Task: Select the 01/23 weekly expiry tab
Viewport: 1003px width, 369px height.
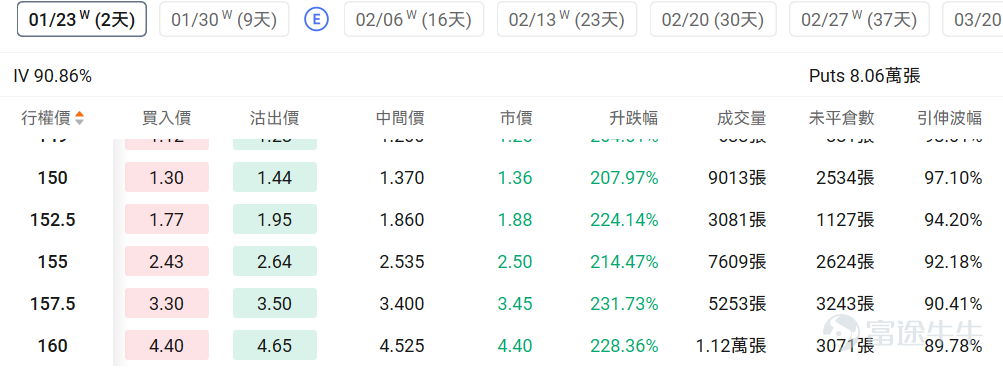Action: [82, 19]
